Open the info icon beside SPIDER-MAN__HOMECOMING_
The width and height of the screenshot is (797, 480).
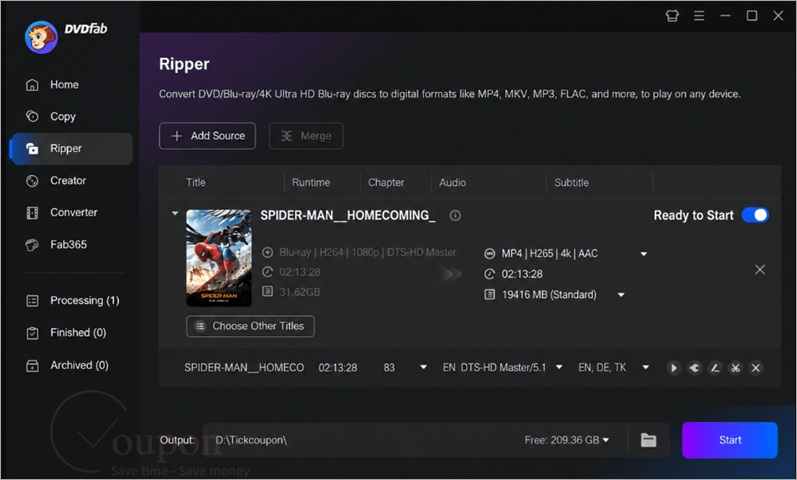[x=455, y=216]
